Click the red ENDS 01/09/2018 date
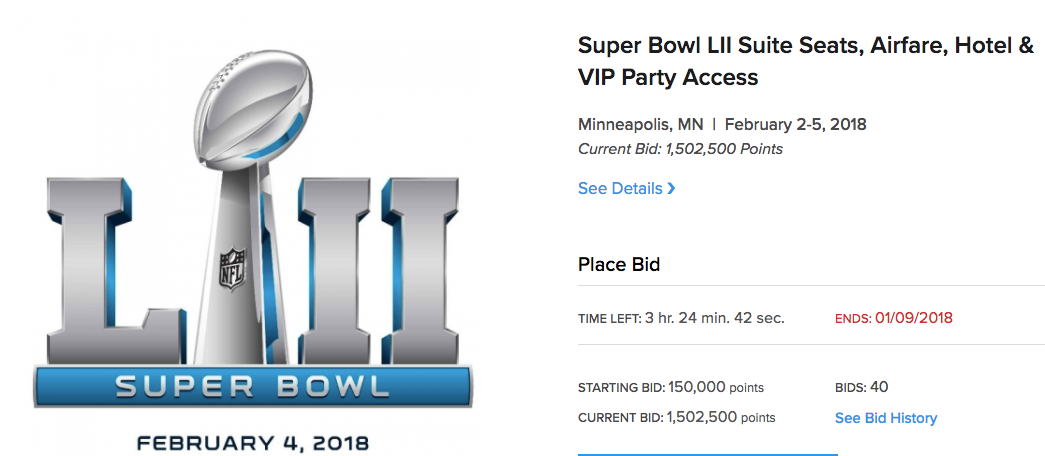 pyautogui.click(x=894, y=318)
